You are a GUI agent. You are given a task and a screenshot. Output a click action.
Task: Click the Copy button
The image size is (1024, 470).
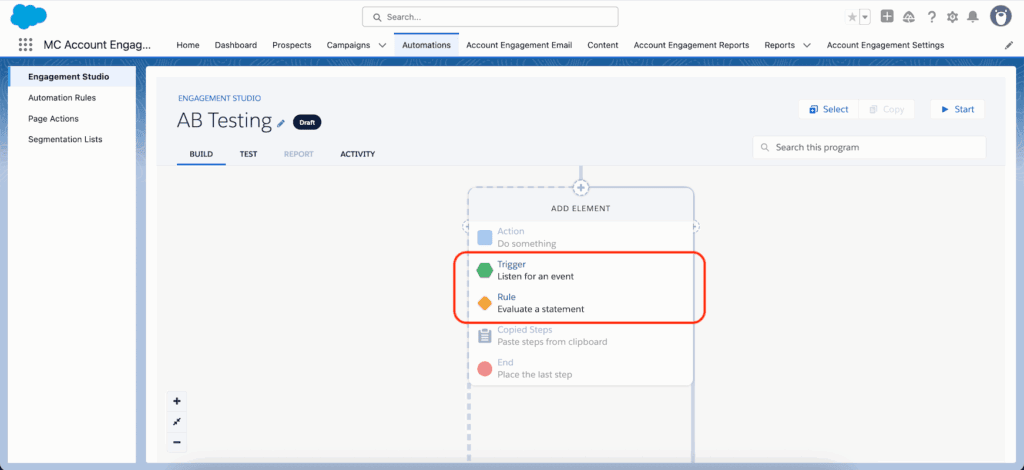[x=886, y=109]
